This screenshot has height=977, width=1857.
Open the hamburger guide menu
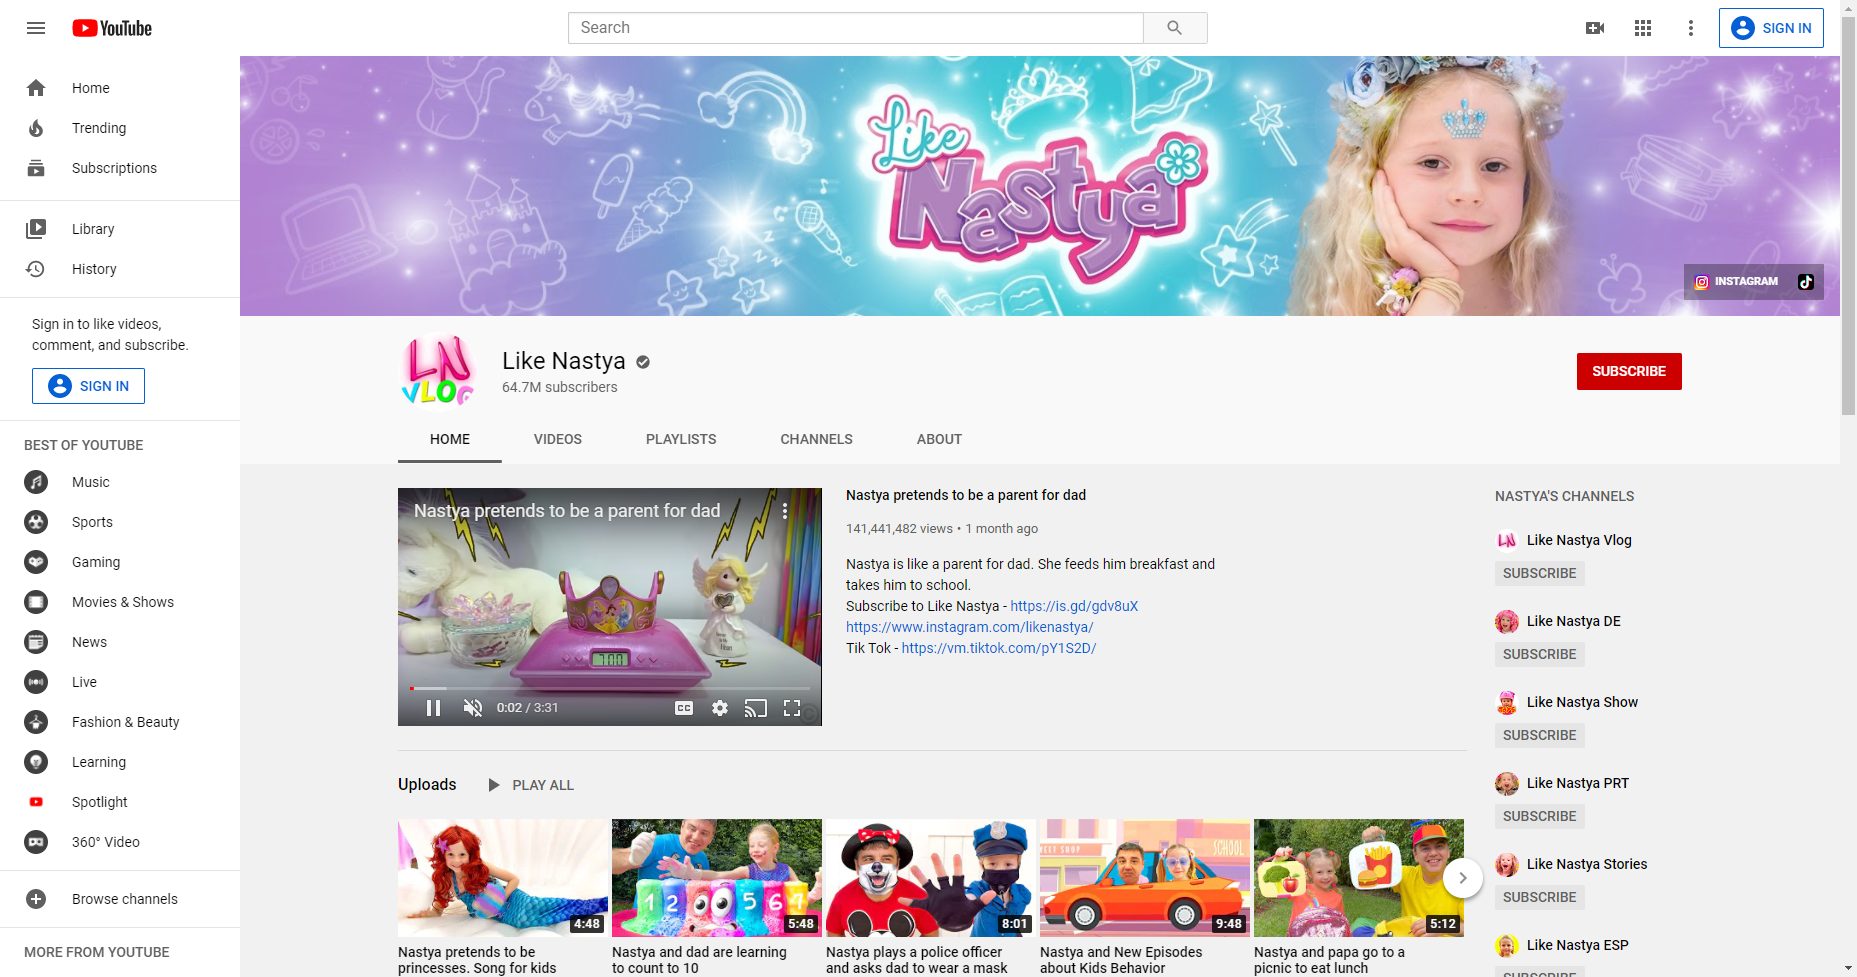coord(36,28)
